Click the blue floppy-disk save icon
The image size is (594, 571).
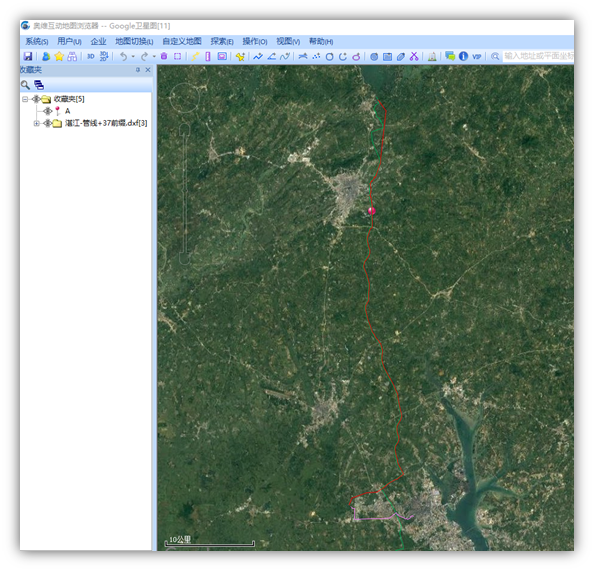click(x=28, y=56)
